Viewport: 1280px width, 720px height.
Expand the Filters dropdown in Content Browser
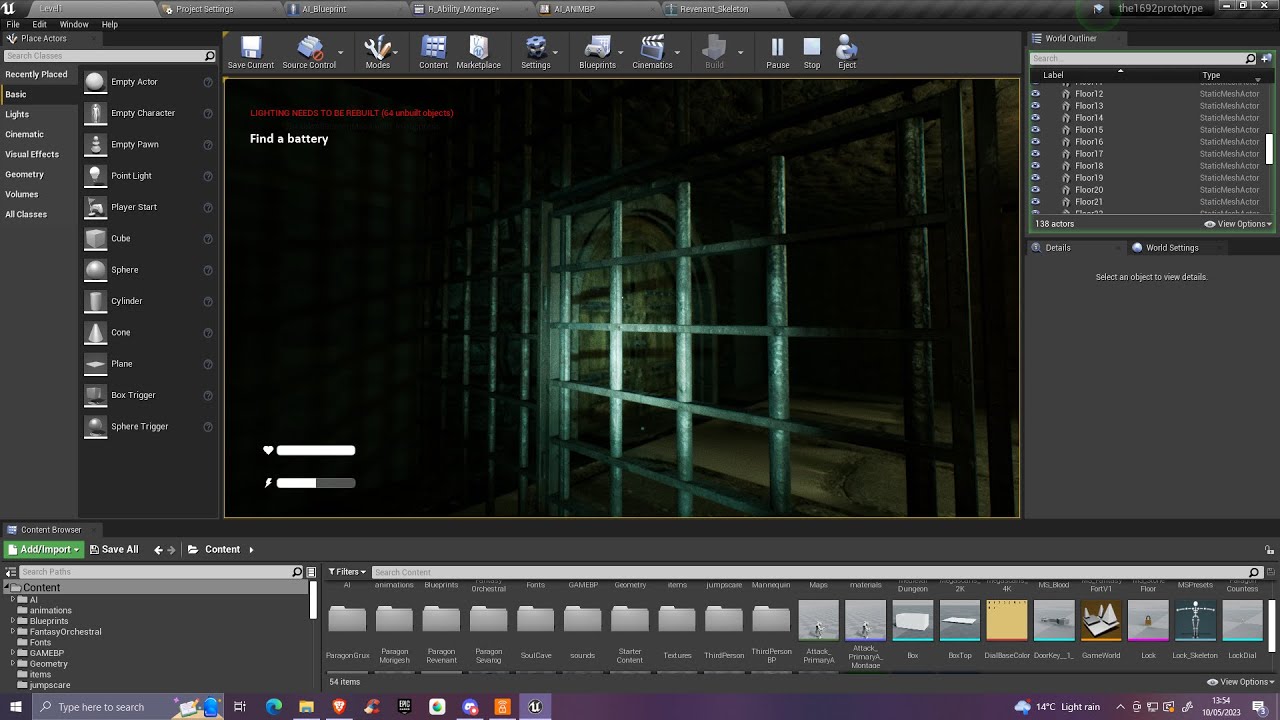pyautogui.click(x=347, y=572)
